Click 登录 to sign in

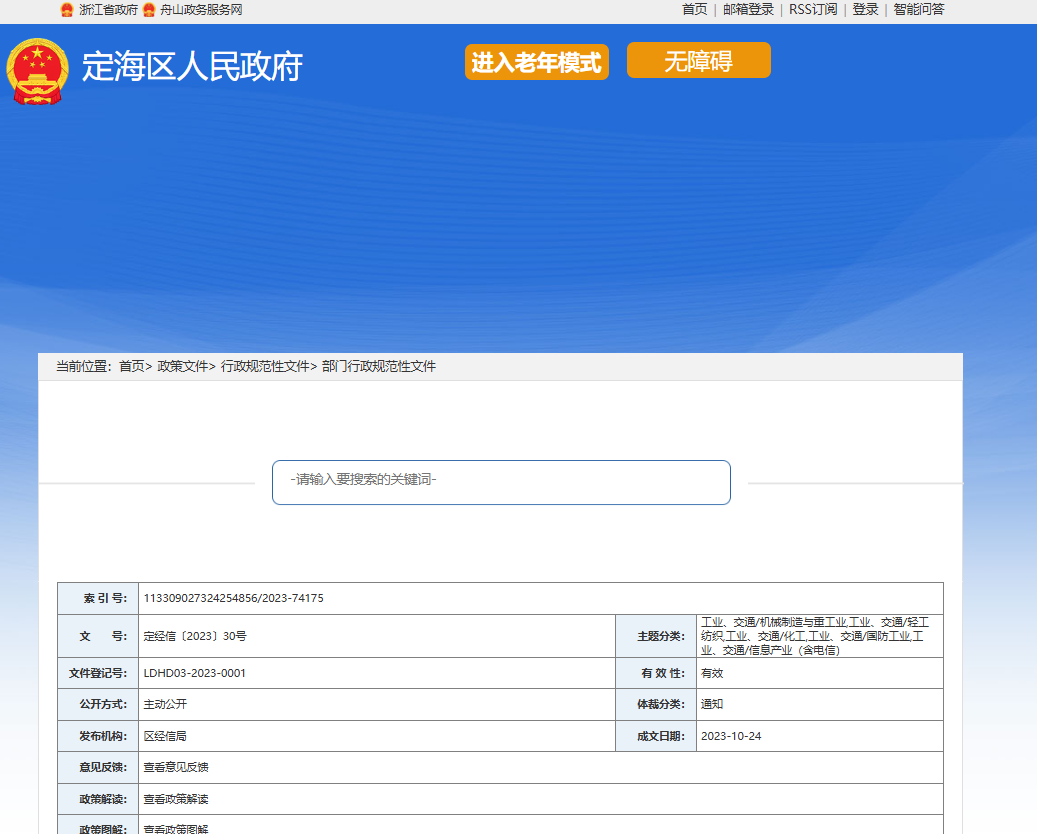point(866,10)
